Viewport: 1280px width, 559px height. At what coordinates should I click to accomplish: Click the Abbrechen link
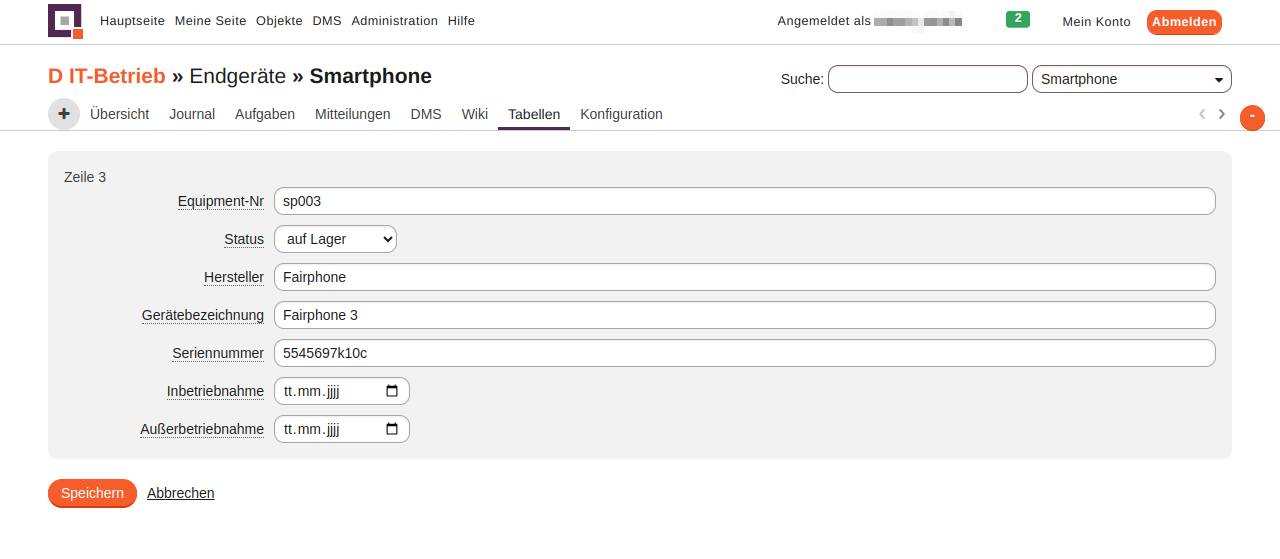(x=180, y=493)
